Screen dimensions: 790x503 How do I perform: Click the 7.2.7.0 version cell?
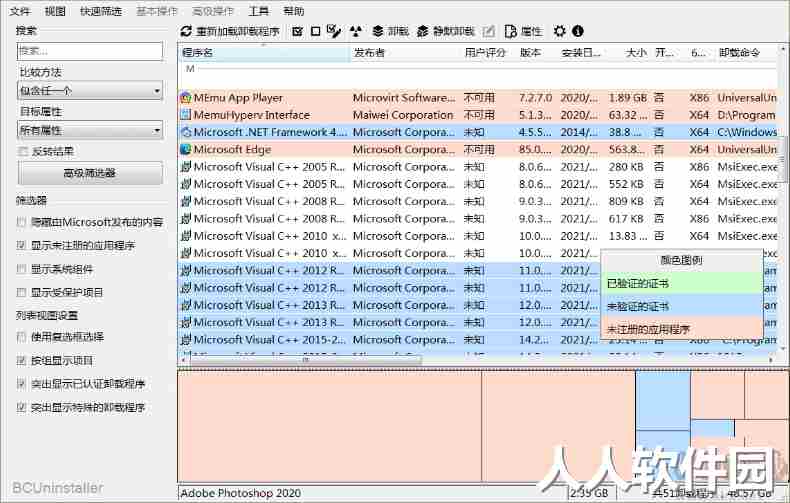pyautogui.click(x=536, y=98)
